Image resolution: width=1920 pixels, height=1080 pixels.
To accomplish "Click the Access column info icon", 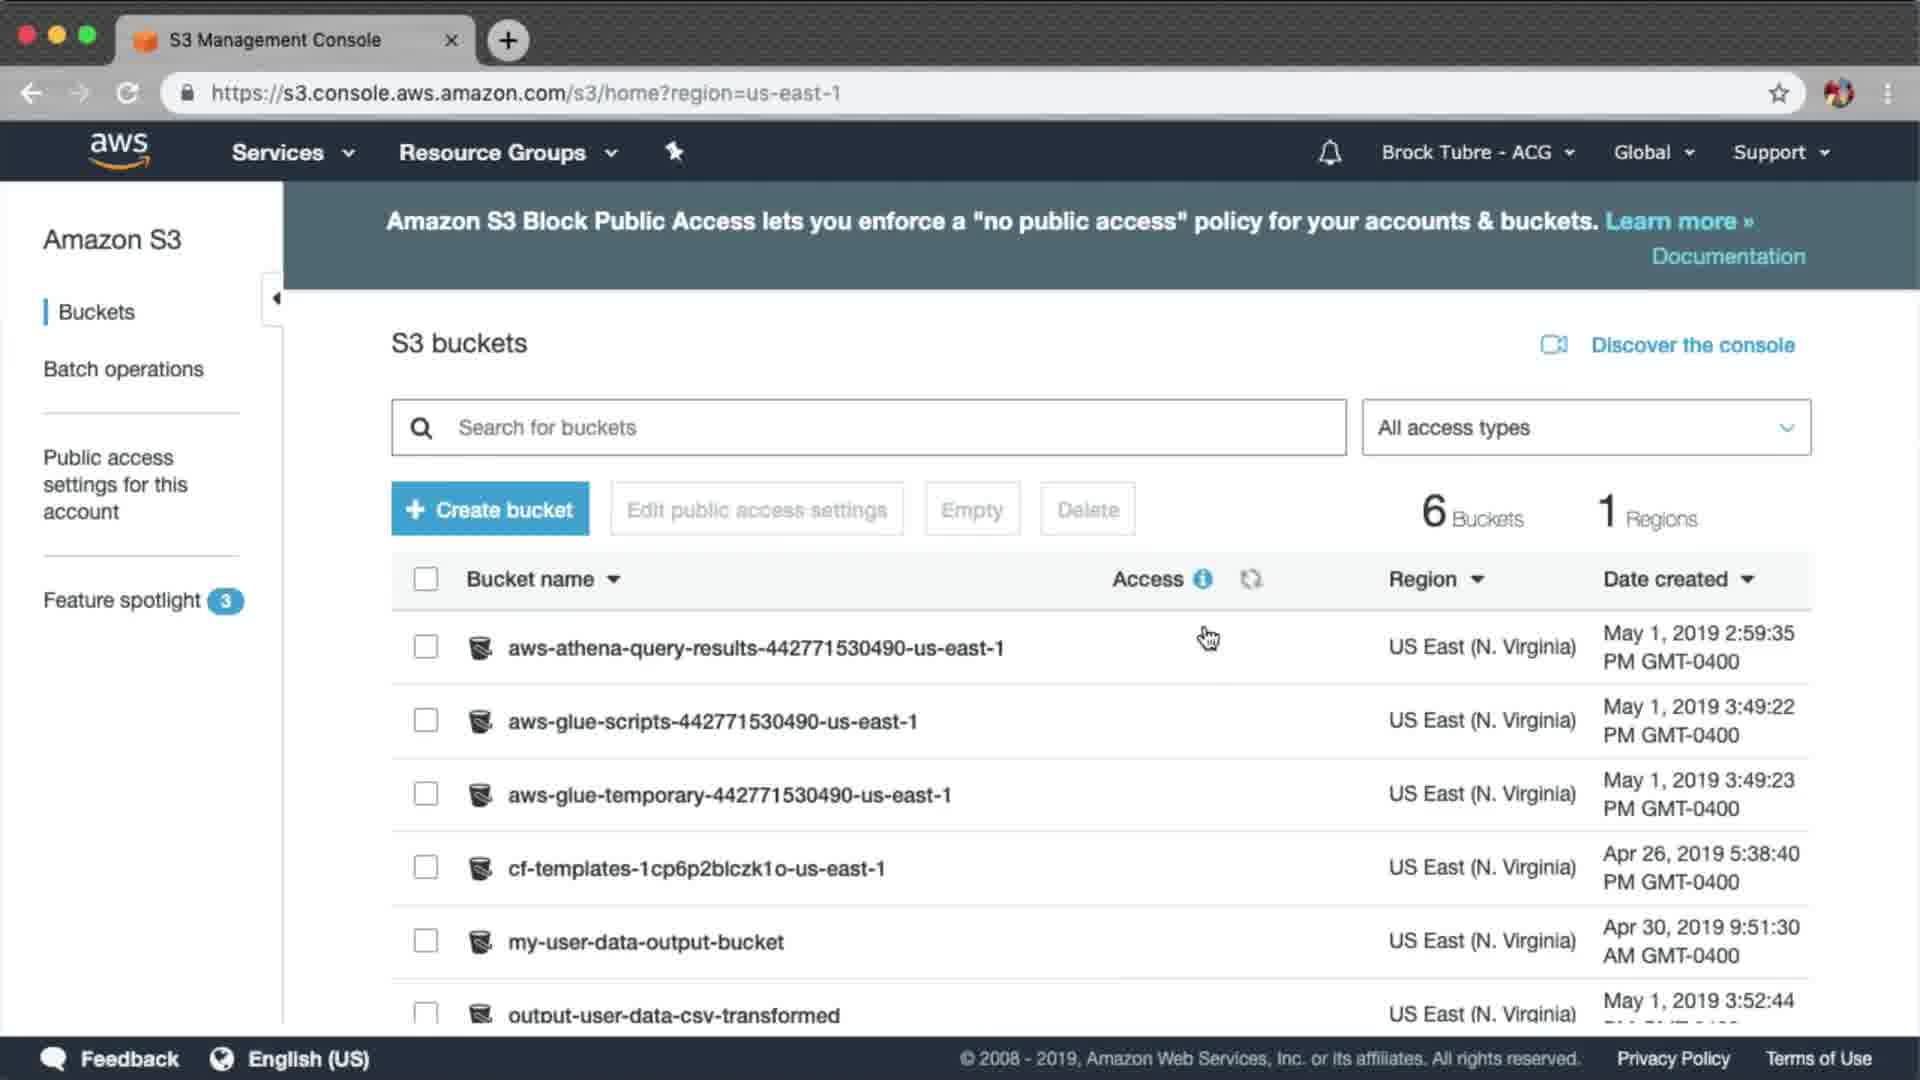I will (1203, 579).
